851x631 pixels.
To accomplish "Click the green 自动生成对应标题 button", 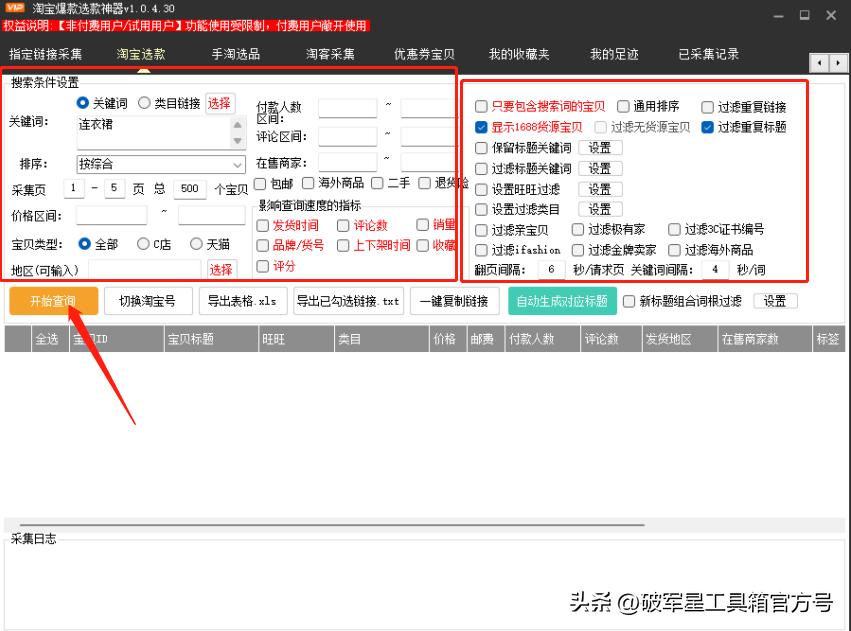I will 563,301.
